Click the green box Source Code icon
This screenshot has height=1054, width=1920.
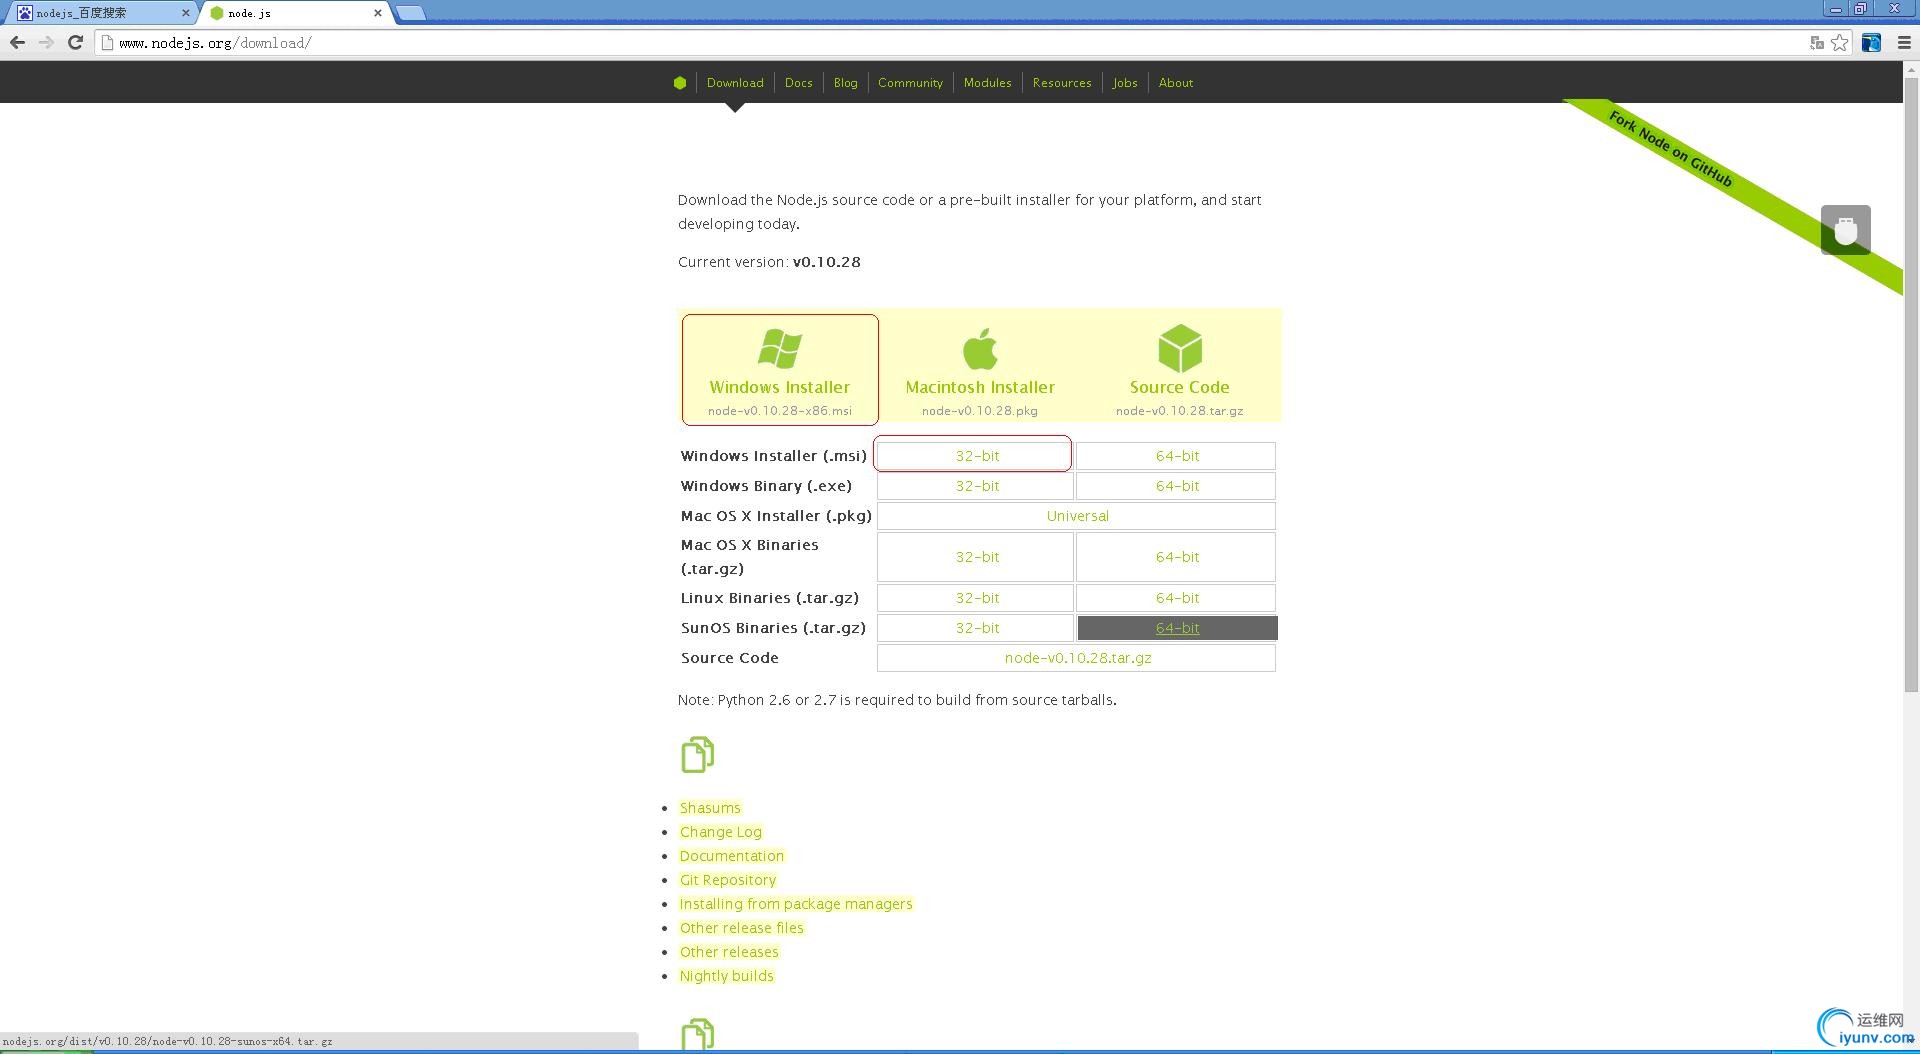pyautogui.click(x=1180, y=348)
